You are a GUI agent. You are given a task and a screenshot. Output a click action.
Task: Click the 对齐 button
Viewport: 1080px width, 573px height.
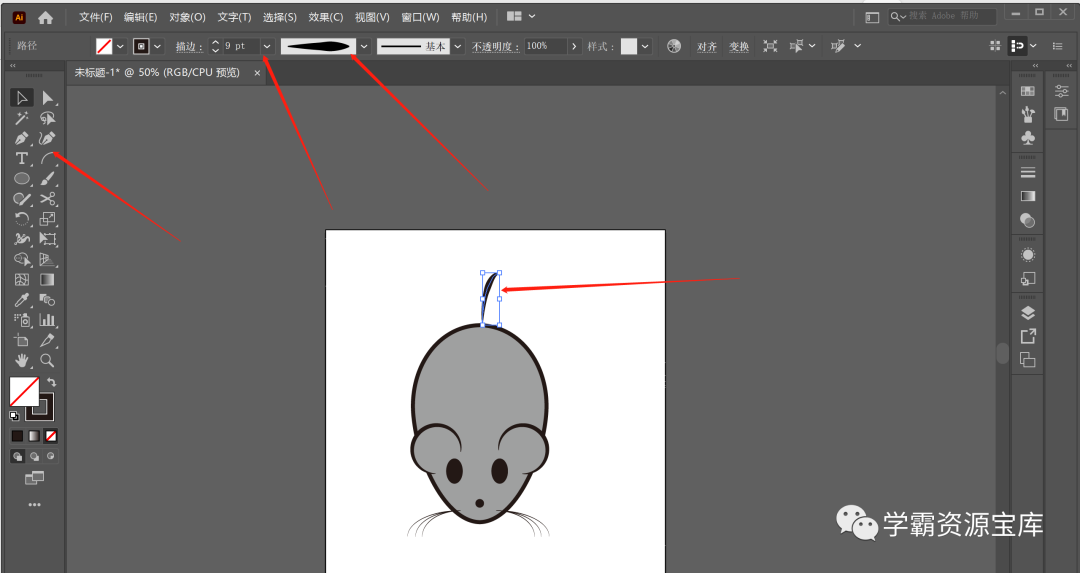pyautogui.click(x=707, y=47)
